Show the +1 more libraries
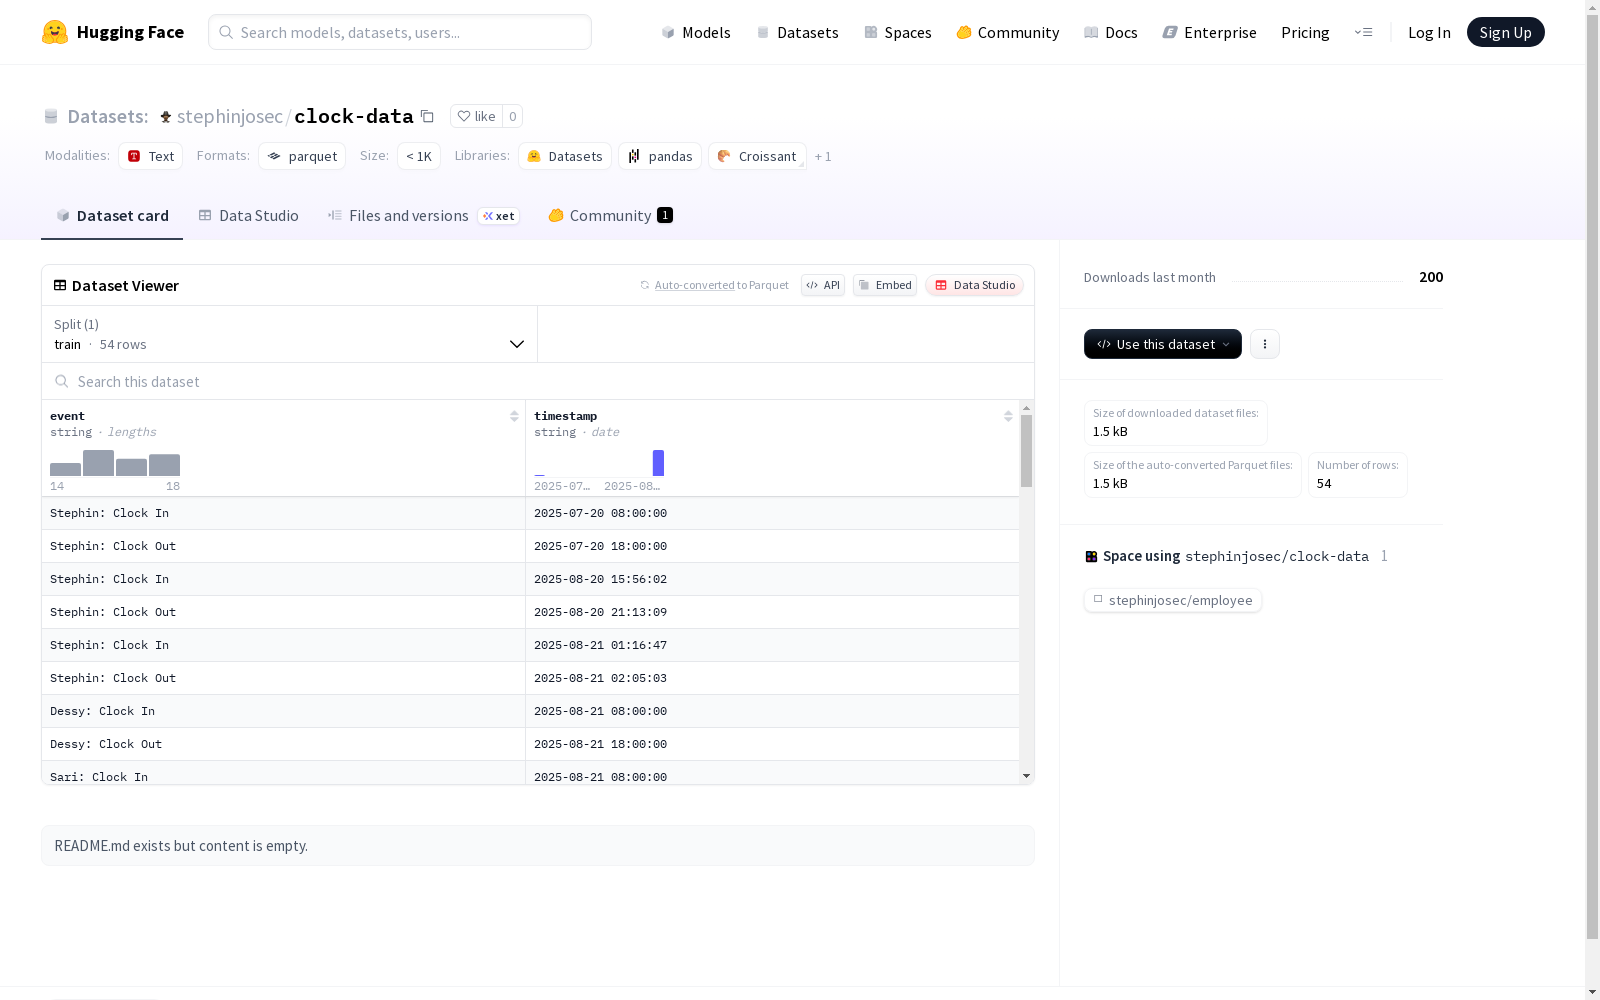This screenshot has width=1600, height=1000. coord(823,157)
